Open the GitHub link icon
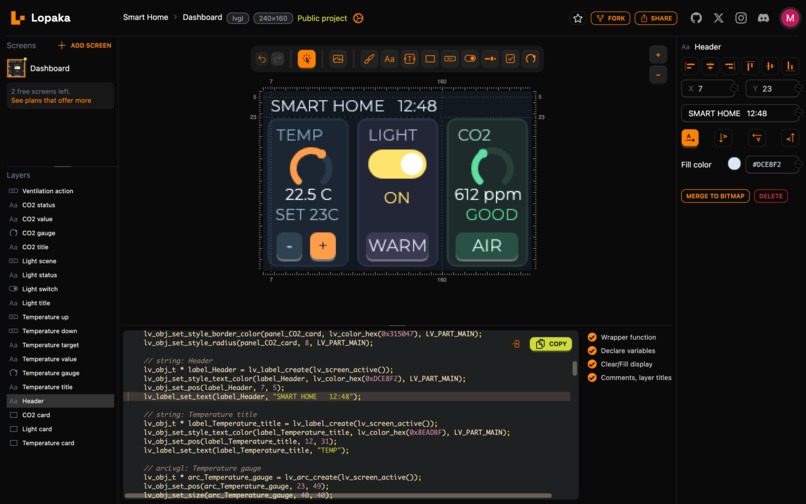The width and height of the screenshot is (806, 504). 696,18
